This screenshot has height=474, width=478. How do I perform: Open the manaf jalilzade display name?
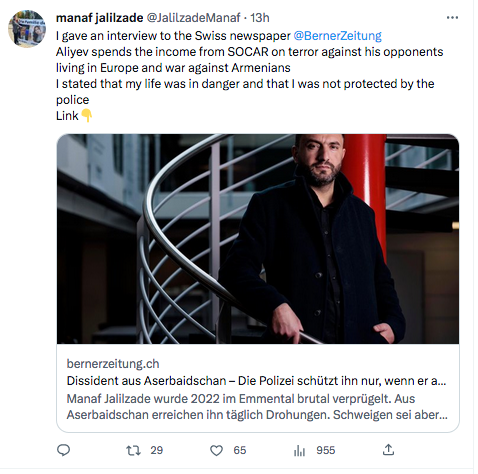coord(99,18)
